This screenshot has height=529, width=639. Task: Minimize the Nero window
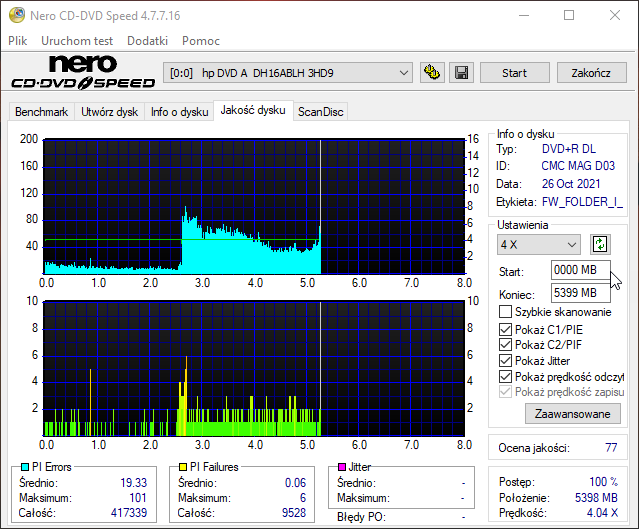pyautogui.click(x=524, y=15)
